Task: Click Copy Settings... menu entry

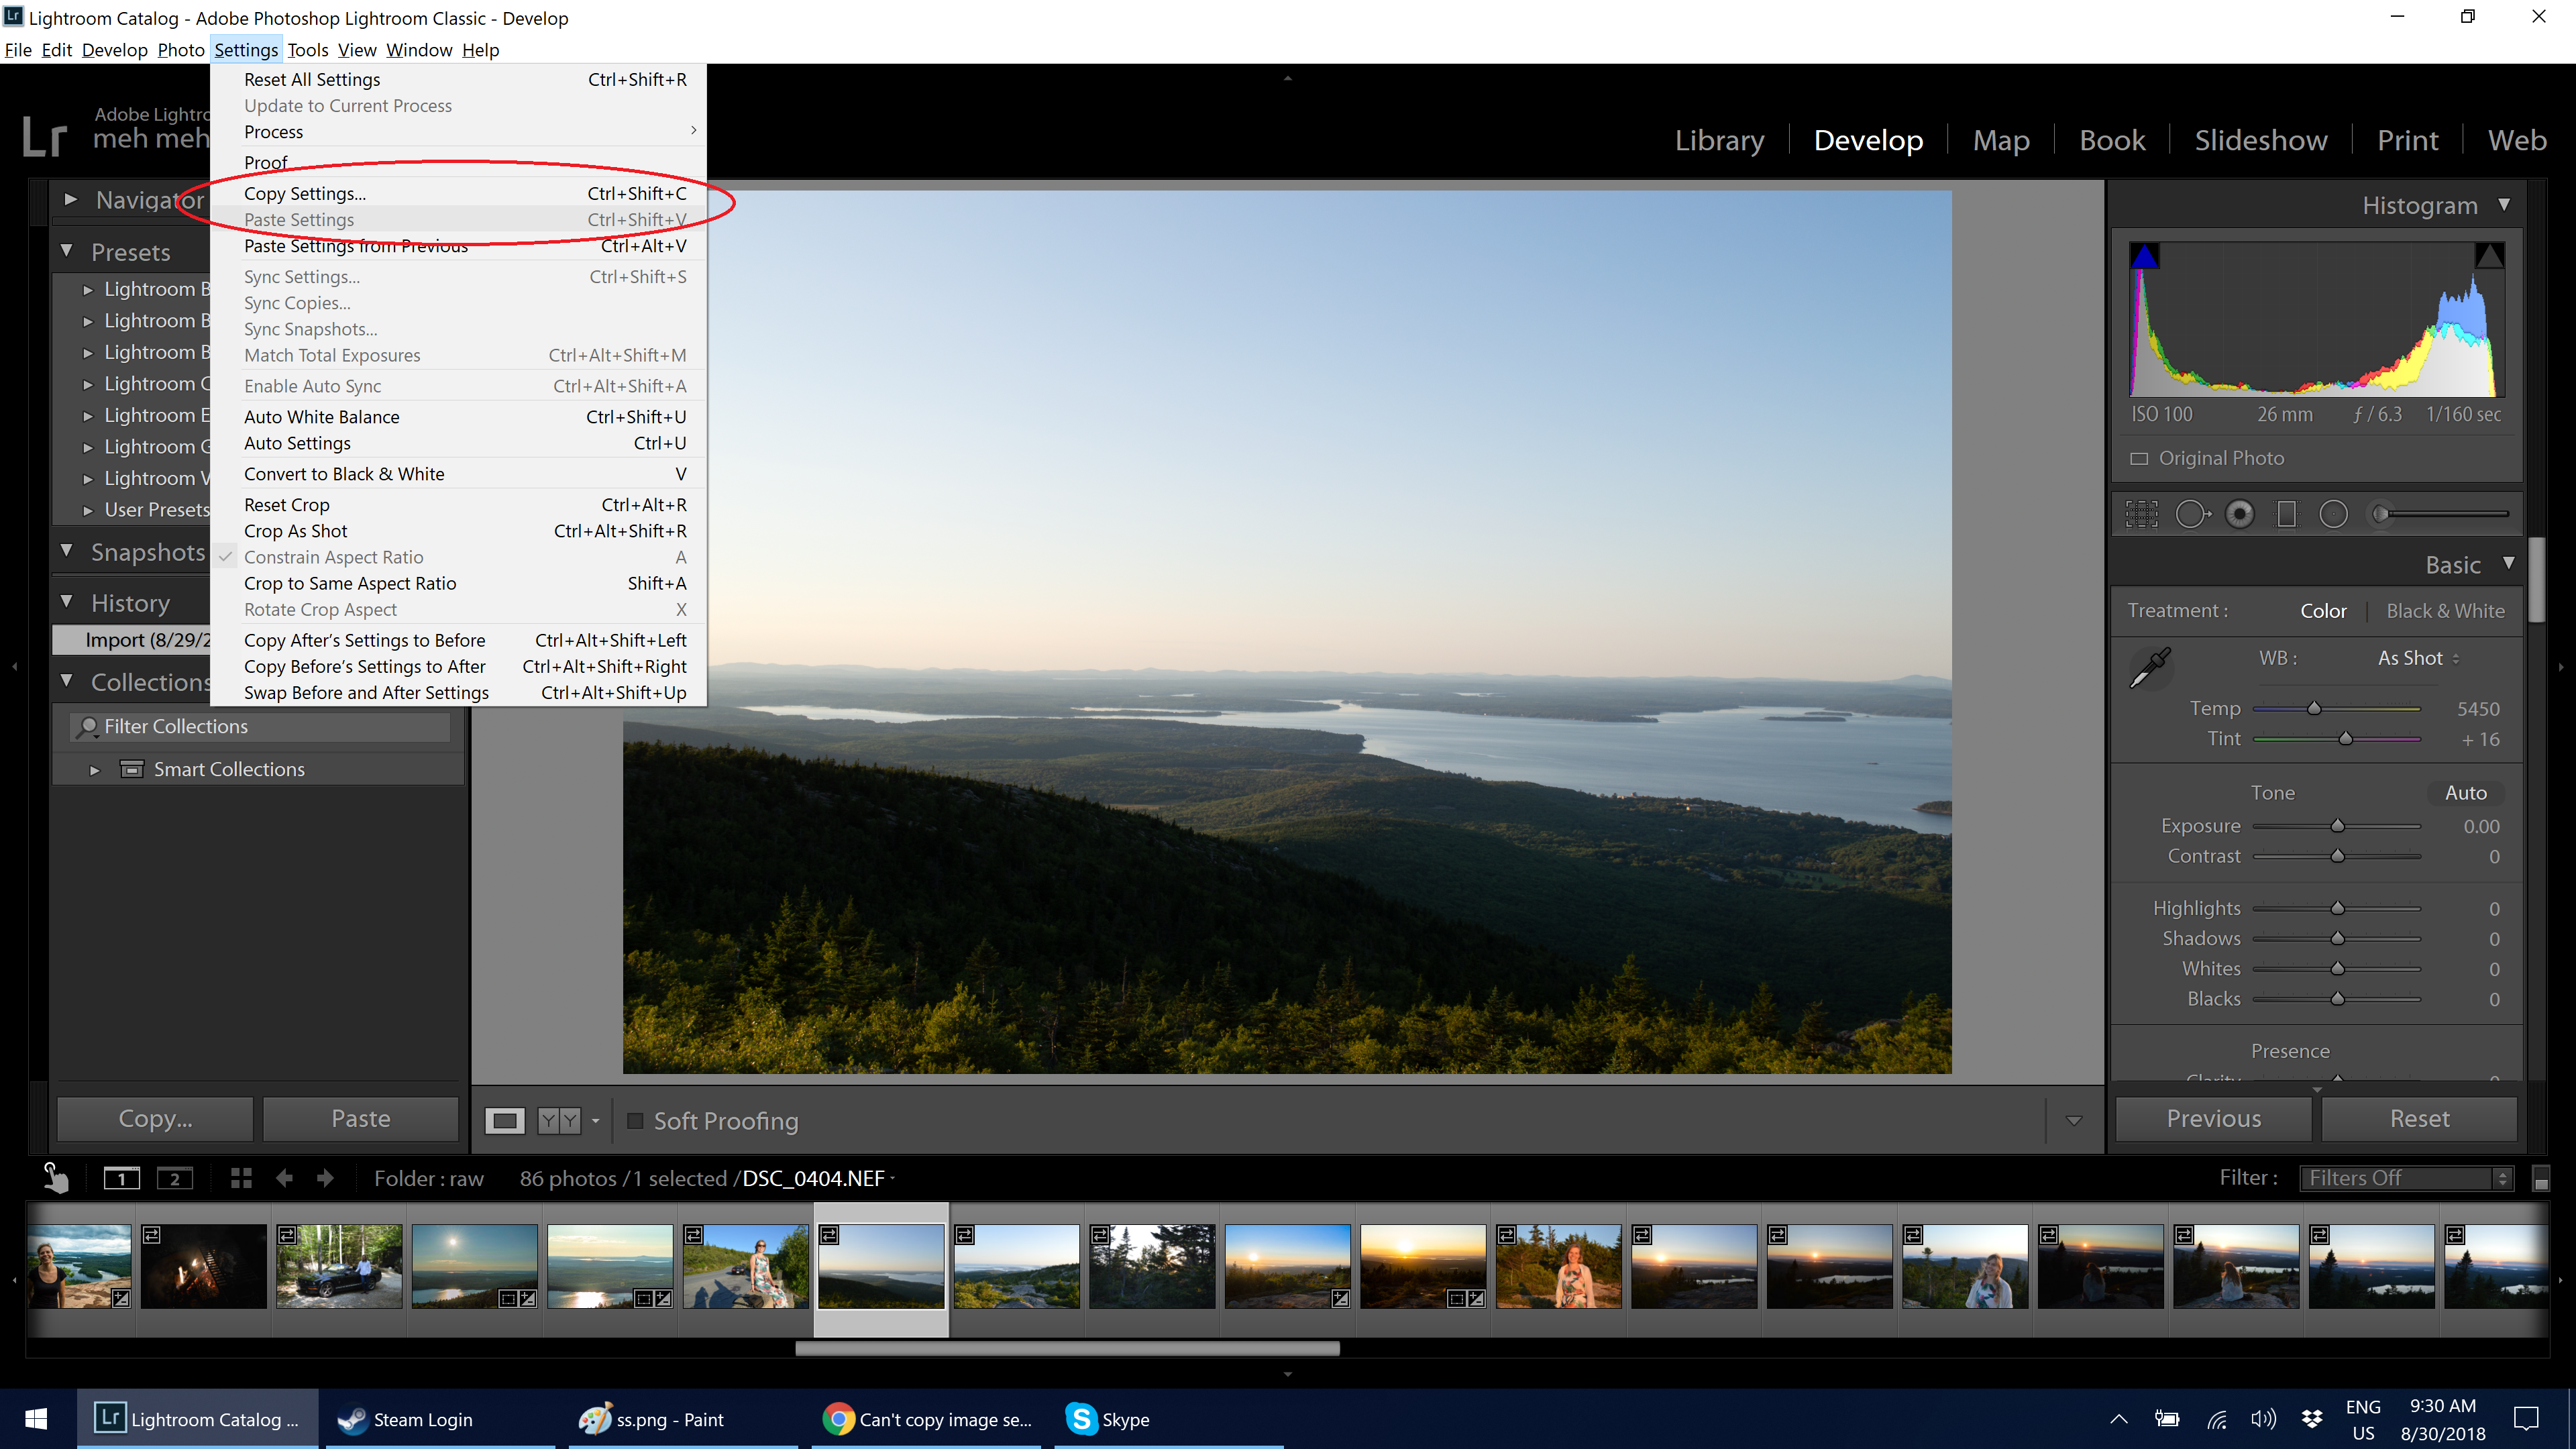Action: tap(305, 194)
